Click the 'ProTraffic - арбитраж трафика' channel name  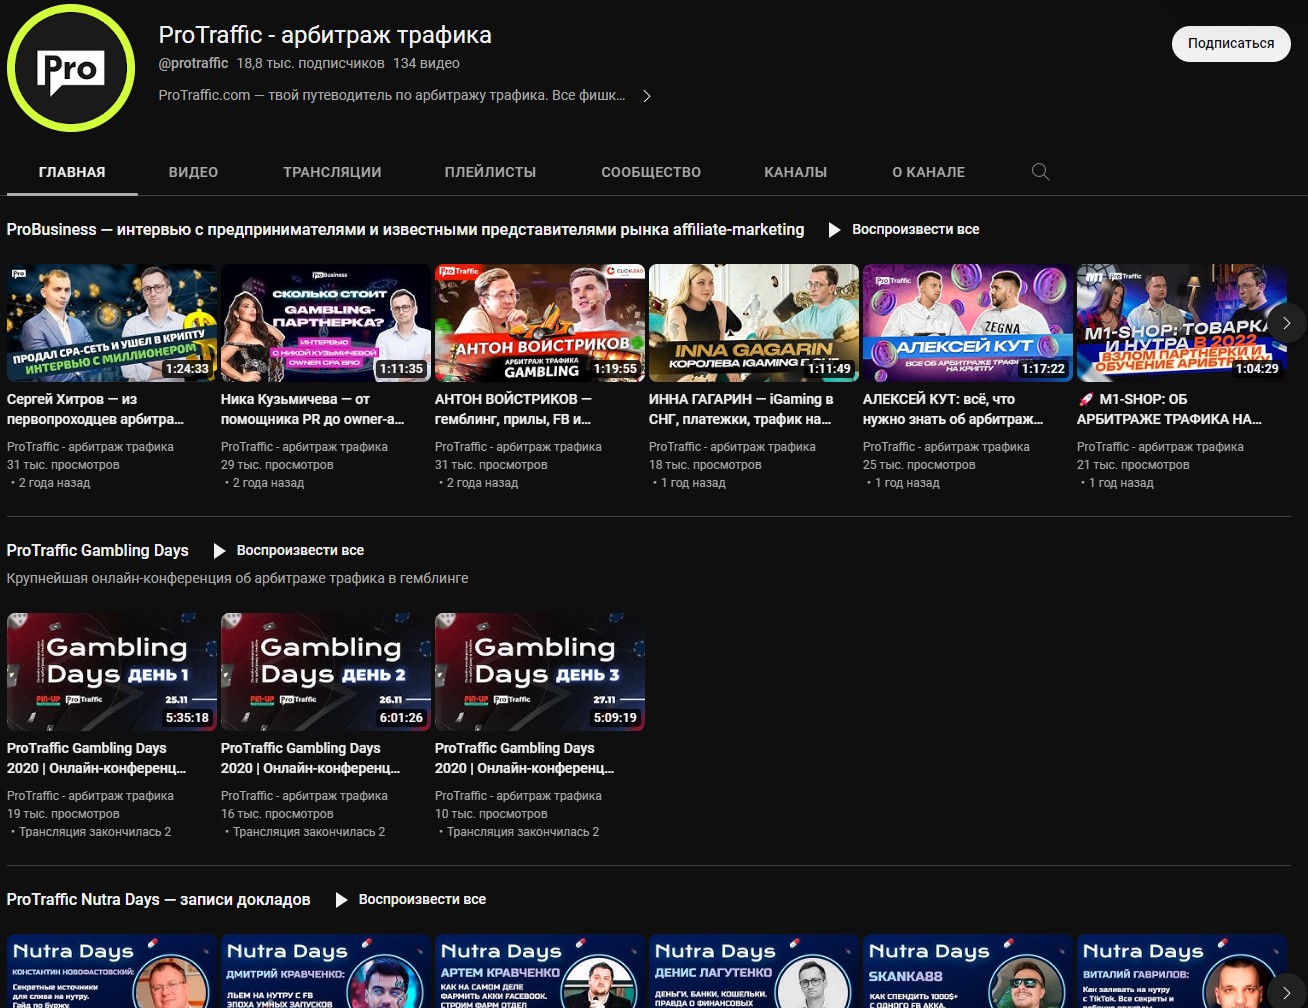click(x=325, y=35)
